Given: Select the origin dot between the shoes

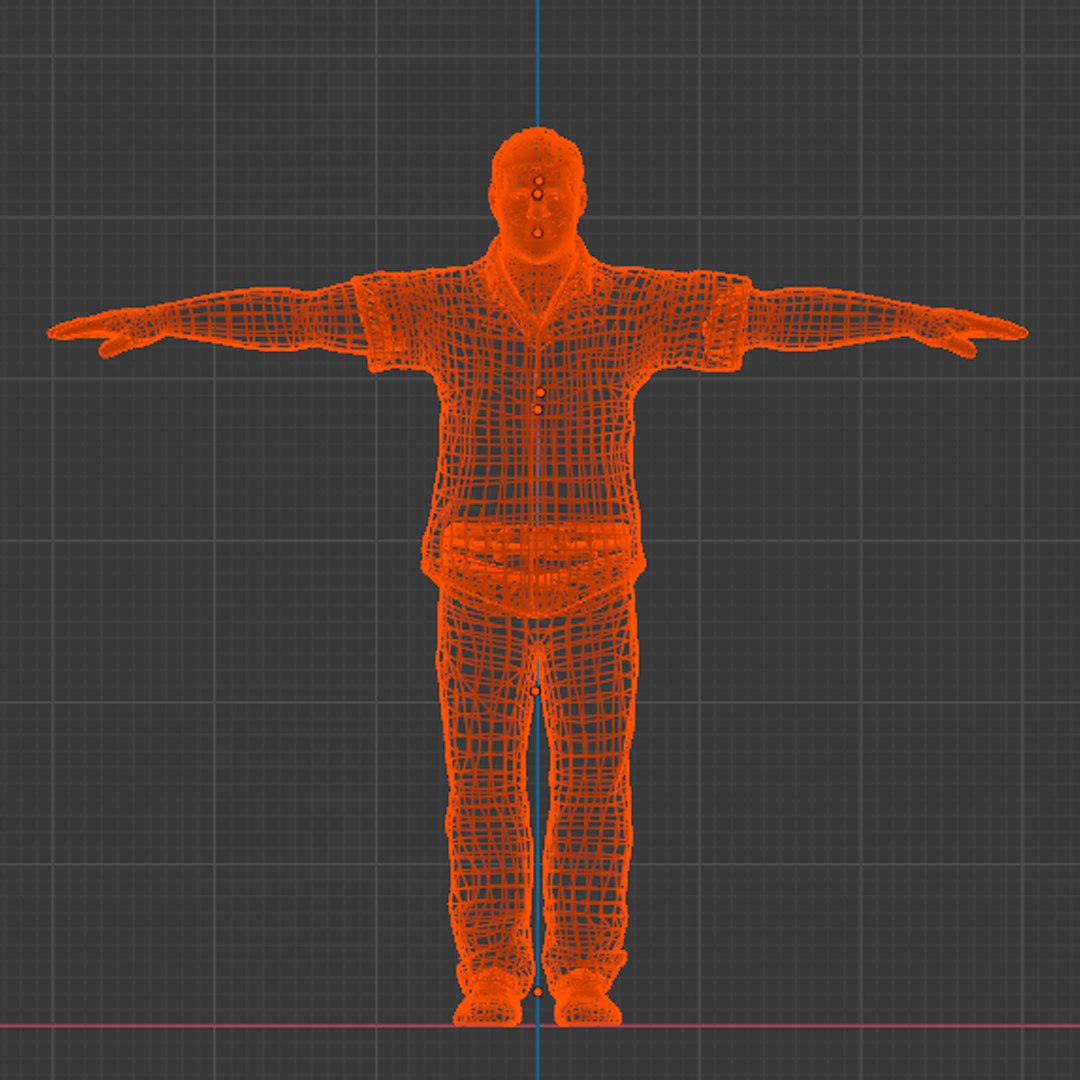Looking at the screenshot, I should [537, 993].
